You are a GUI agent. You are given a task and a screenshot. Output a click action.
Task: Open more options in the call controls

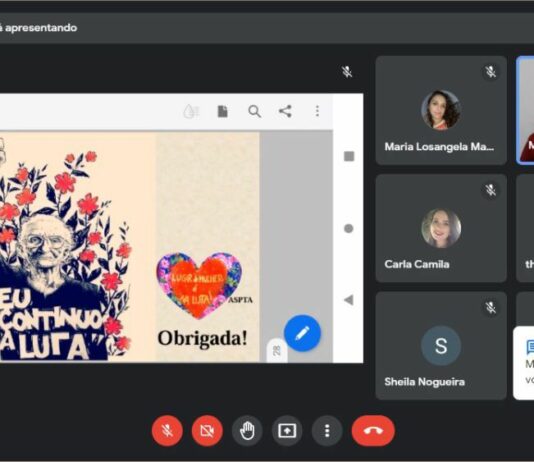coord(327,431)
